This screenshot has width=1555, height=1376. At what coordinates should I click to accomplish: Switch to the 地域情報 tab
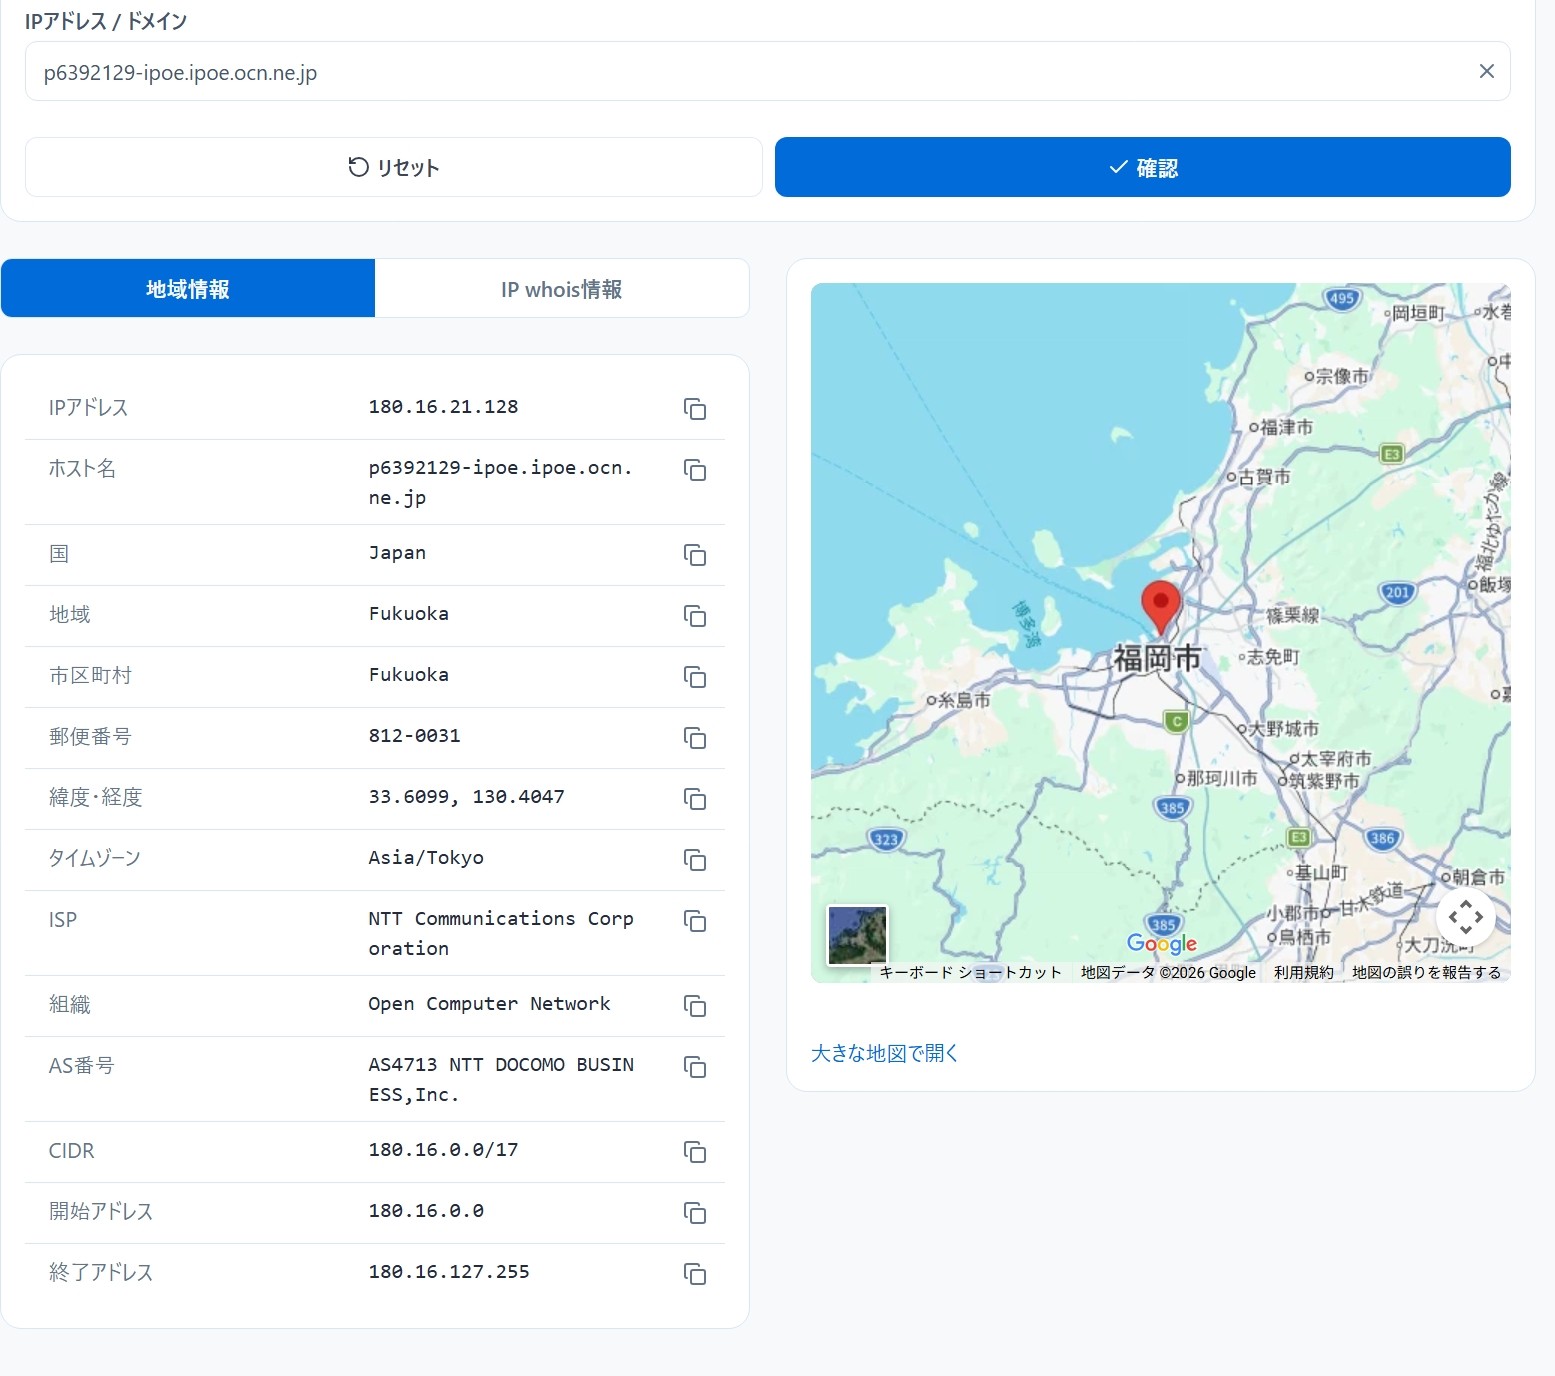188,288
